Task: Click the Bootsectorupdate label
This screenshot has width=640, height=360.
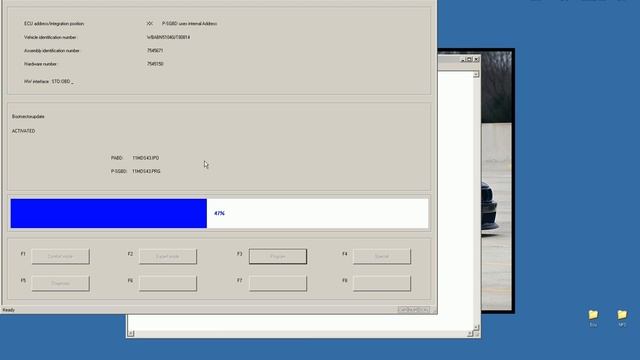Action: [28, 116]
